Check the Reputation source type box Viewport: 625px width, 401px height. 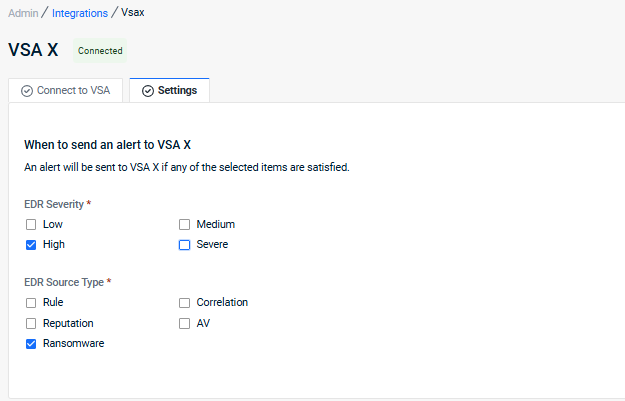[x=31, y=323]
